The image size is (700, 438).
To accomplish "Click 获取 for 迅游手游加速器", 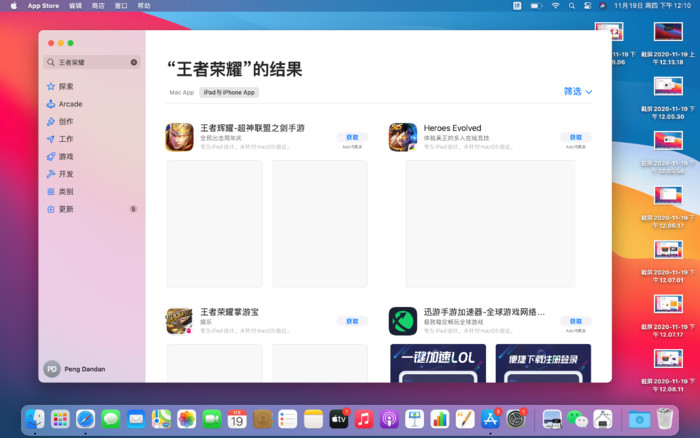I will [575, 321].
